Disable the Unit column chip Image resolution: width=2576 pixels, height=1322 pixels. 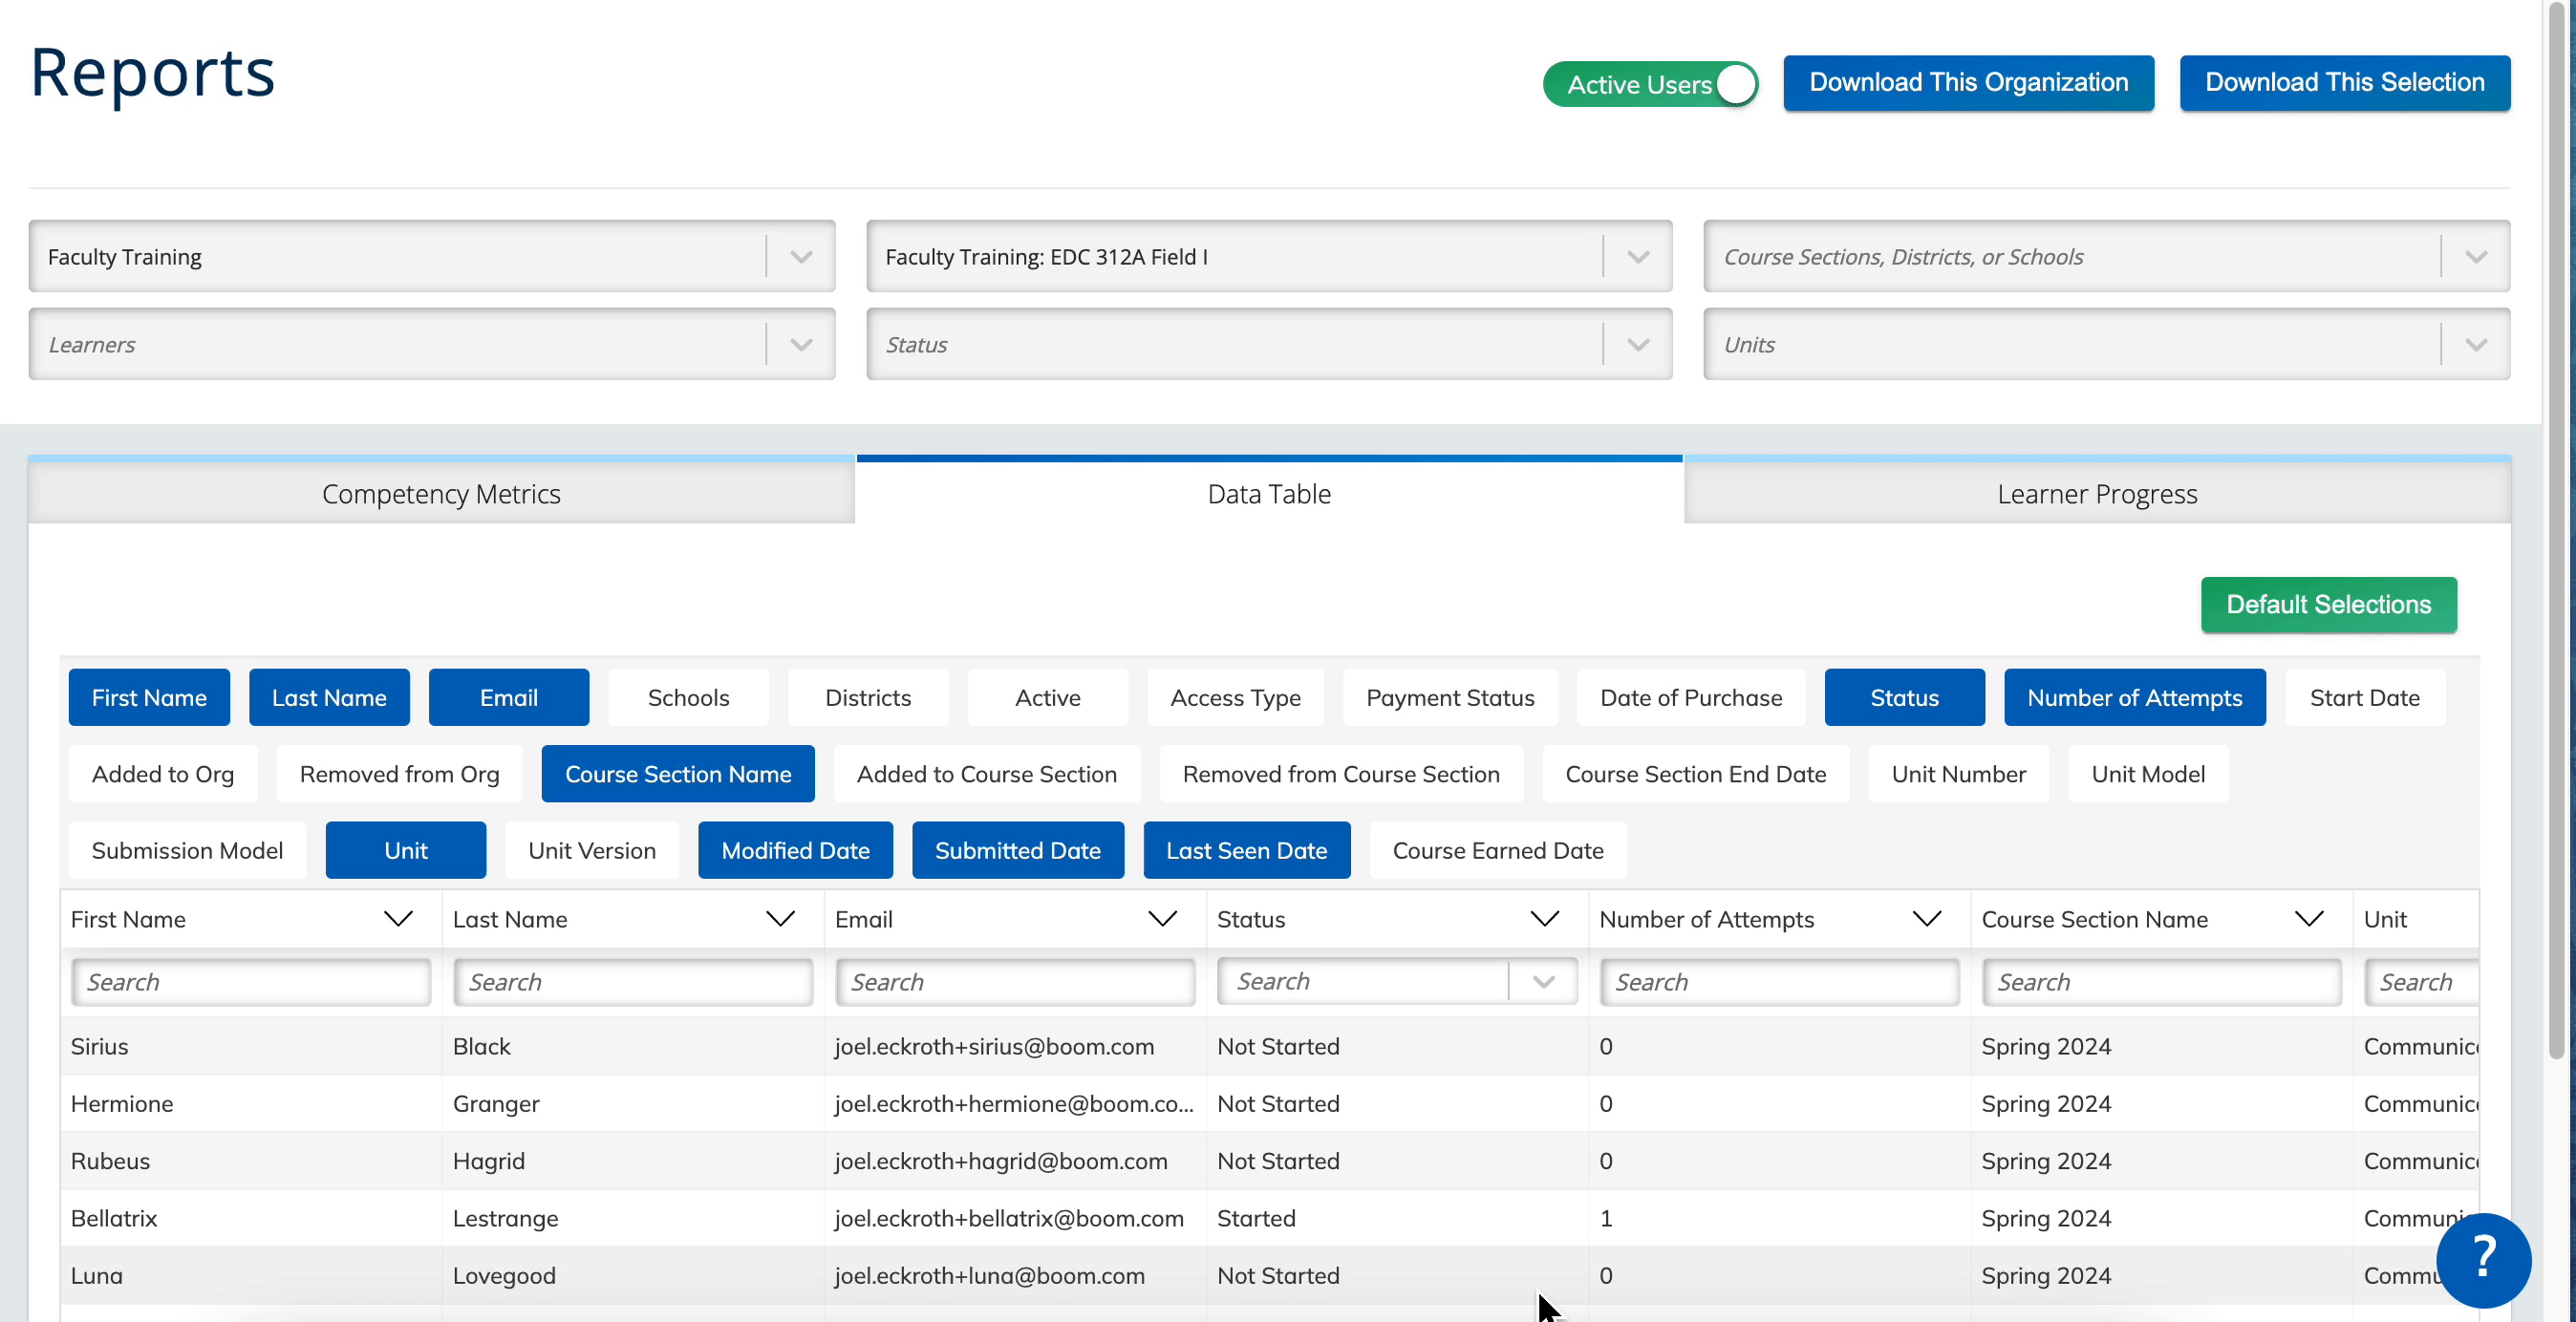pos(406,850)
